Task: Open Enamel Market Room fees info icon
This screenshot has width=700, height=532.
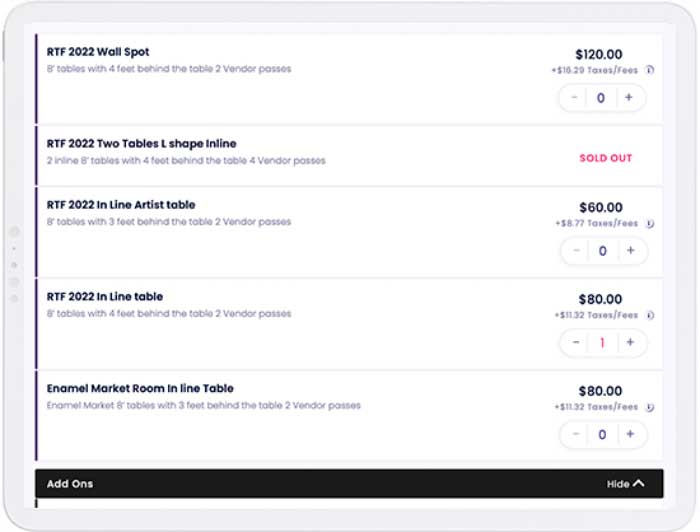Action: [x=650, y=407]
